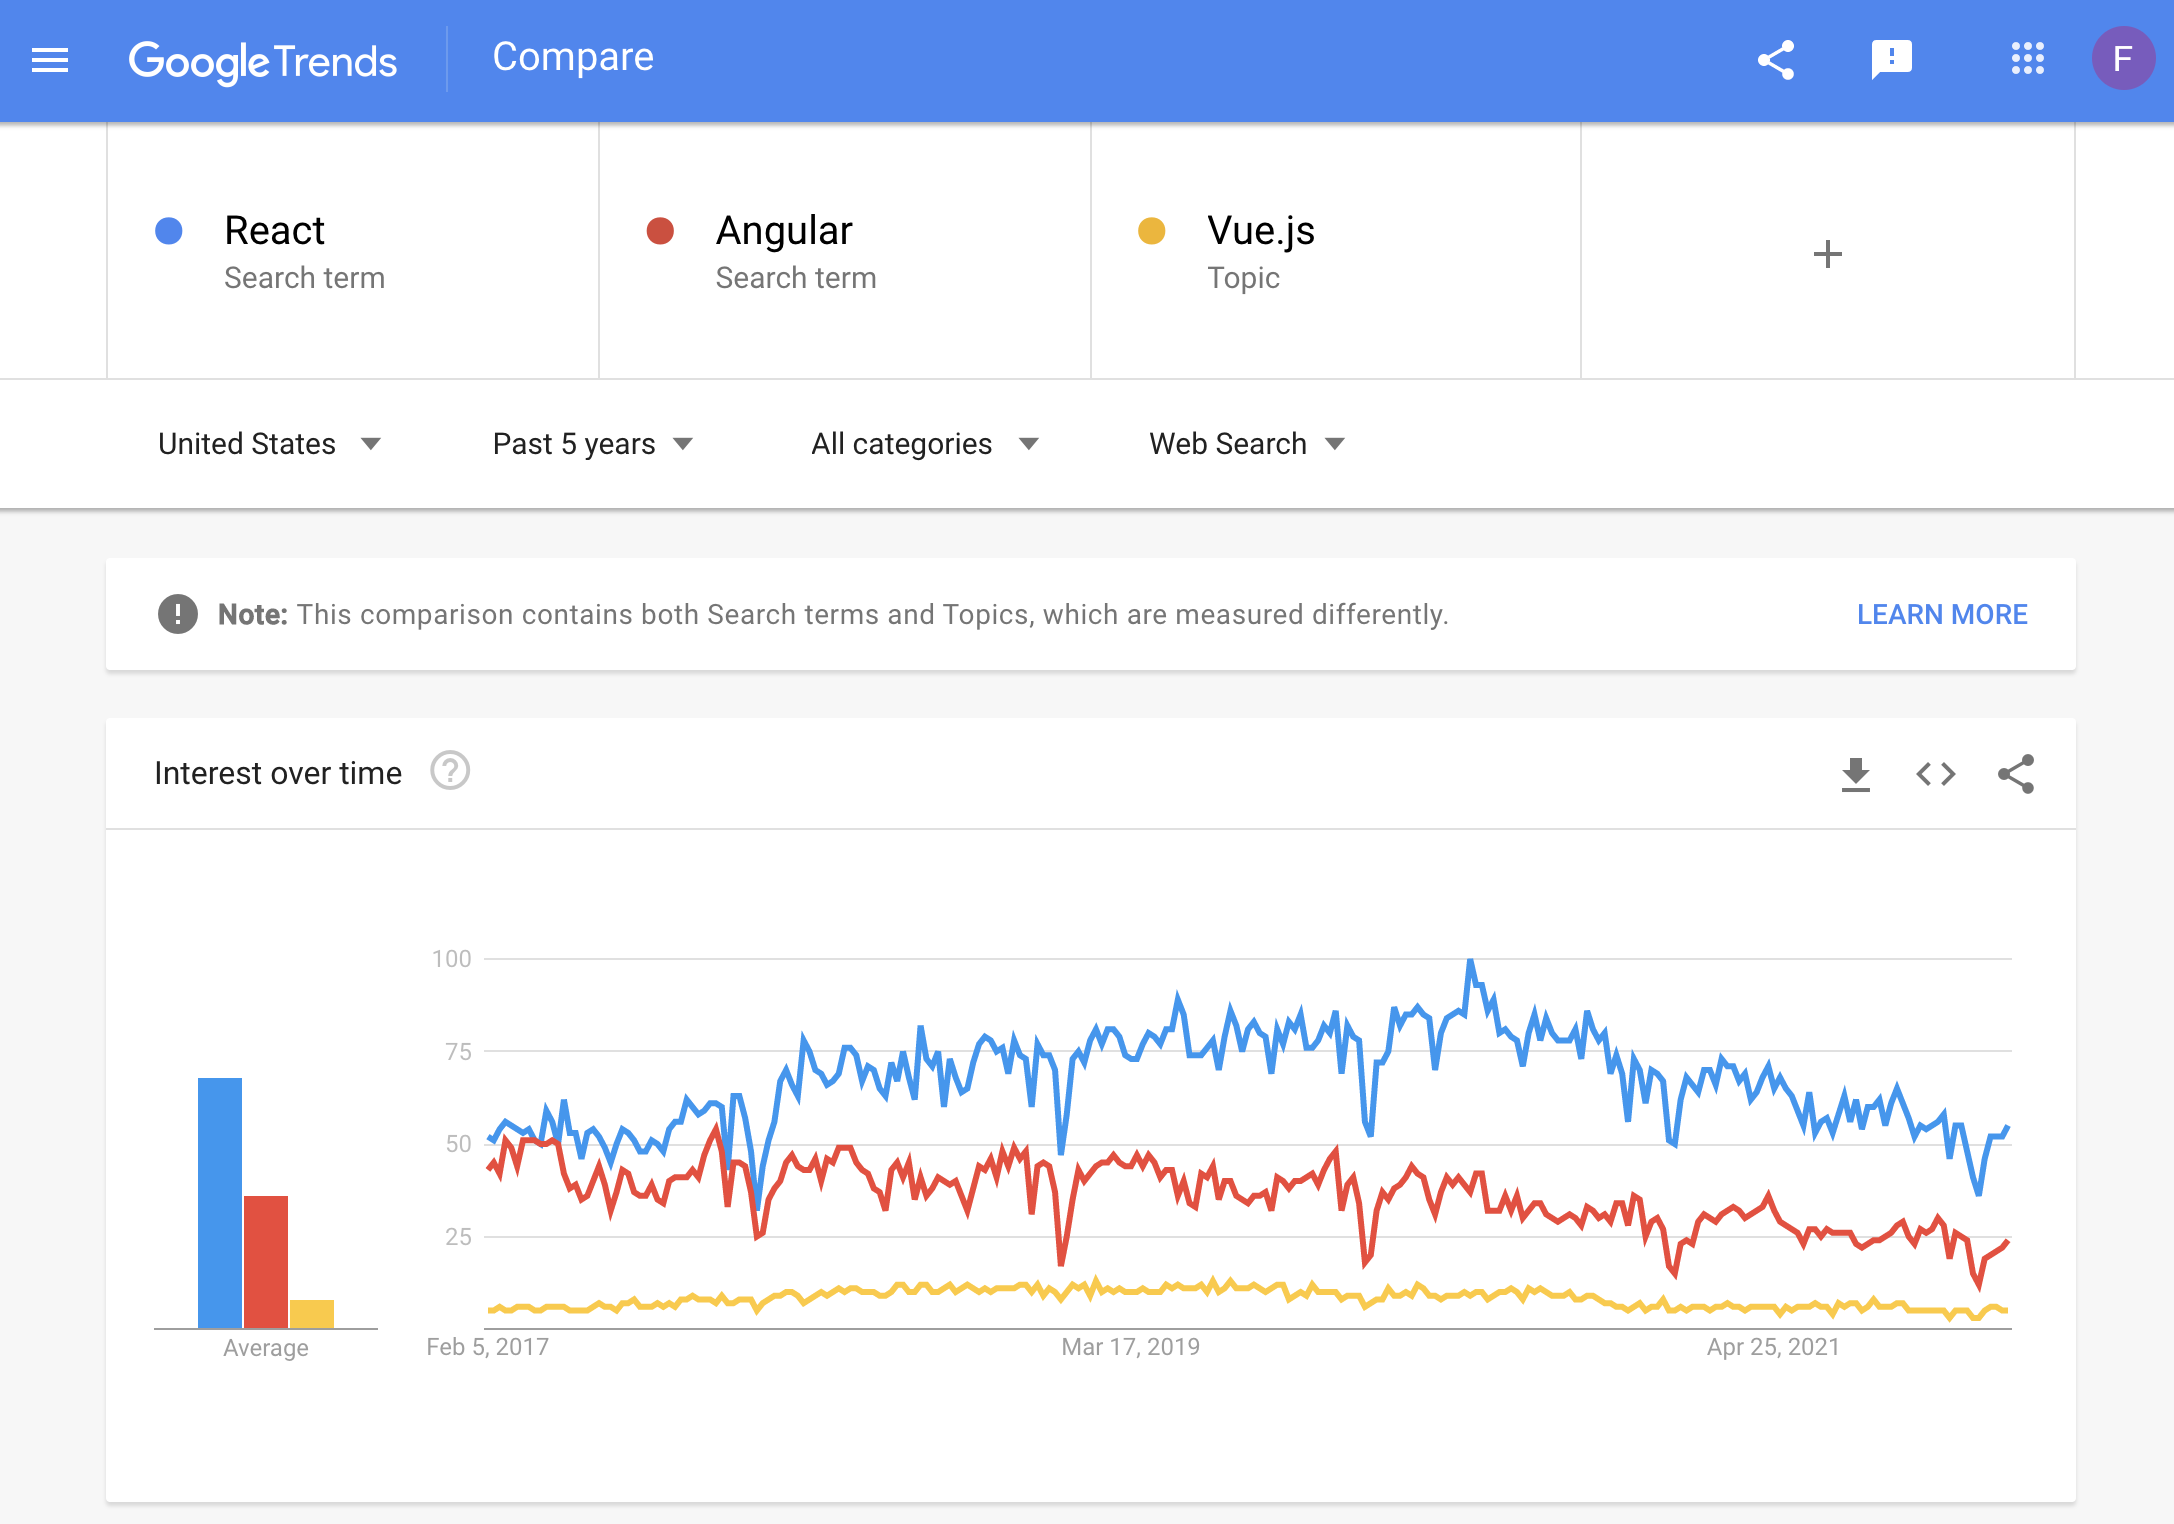Add a comparison term with plus
The width and height of the screenshot is (2174, 1524).
click(1827, 254)
